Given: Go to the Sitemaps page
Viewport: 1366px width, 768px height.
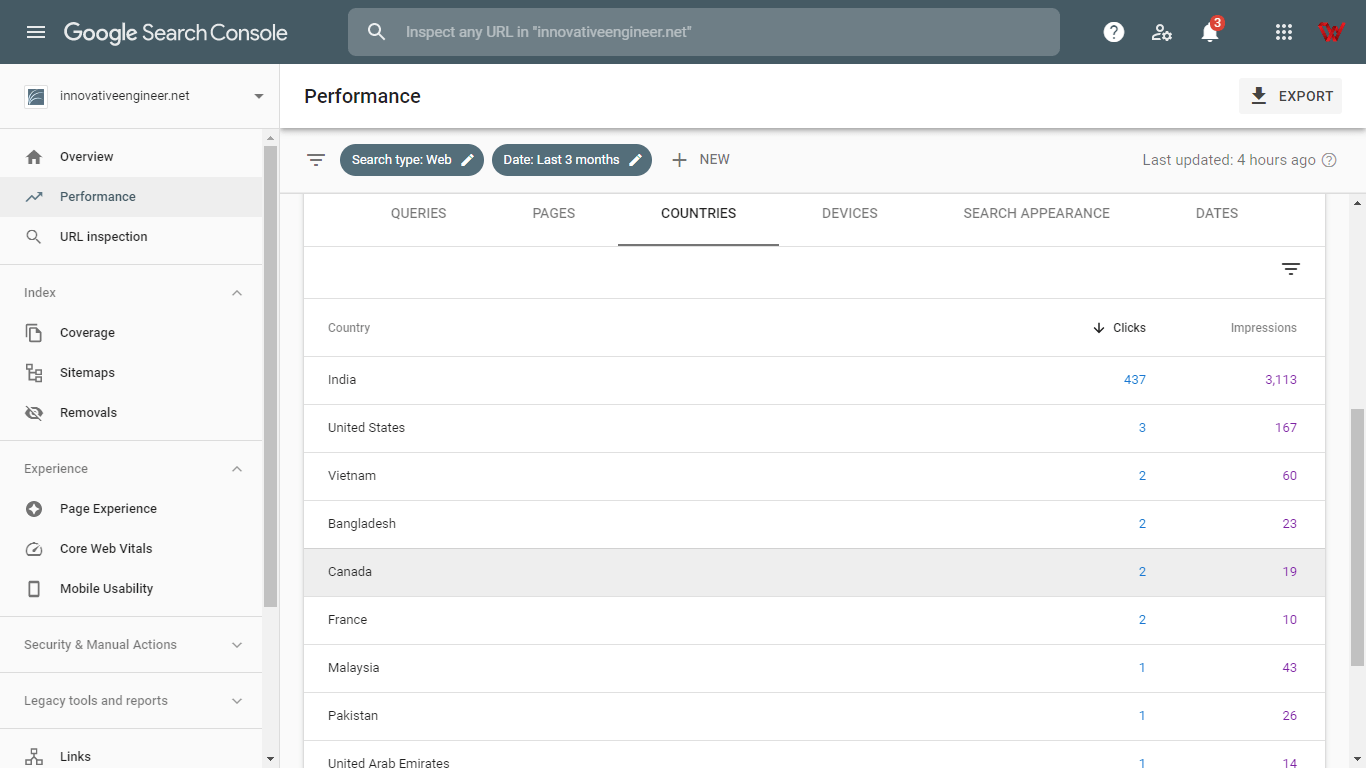Looking at the screenshot, I should [x=131, y=373].
